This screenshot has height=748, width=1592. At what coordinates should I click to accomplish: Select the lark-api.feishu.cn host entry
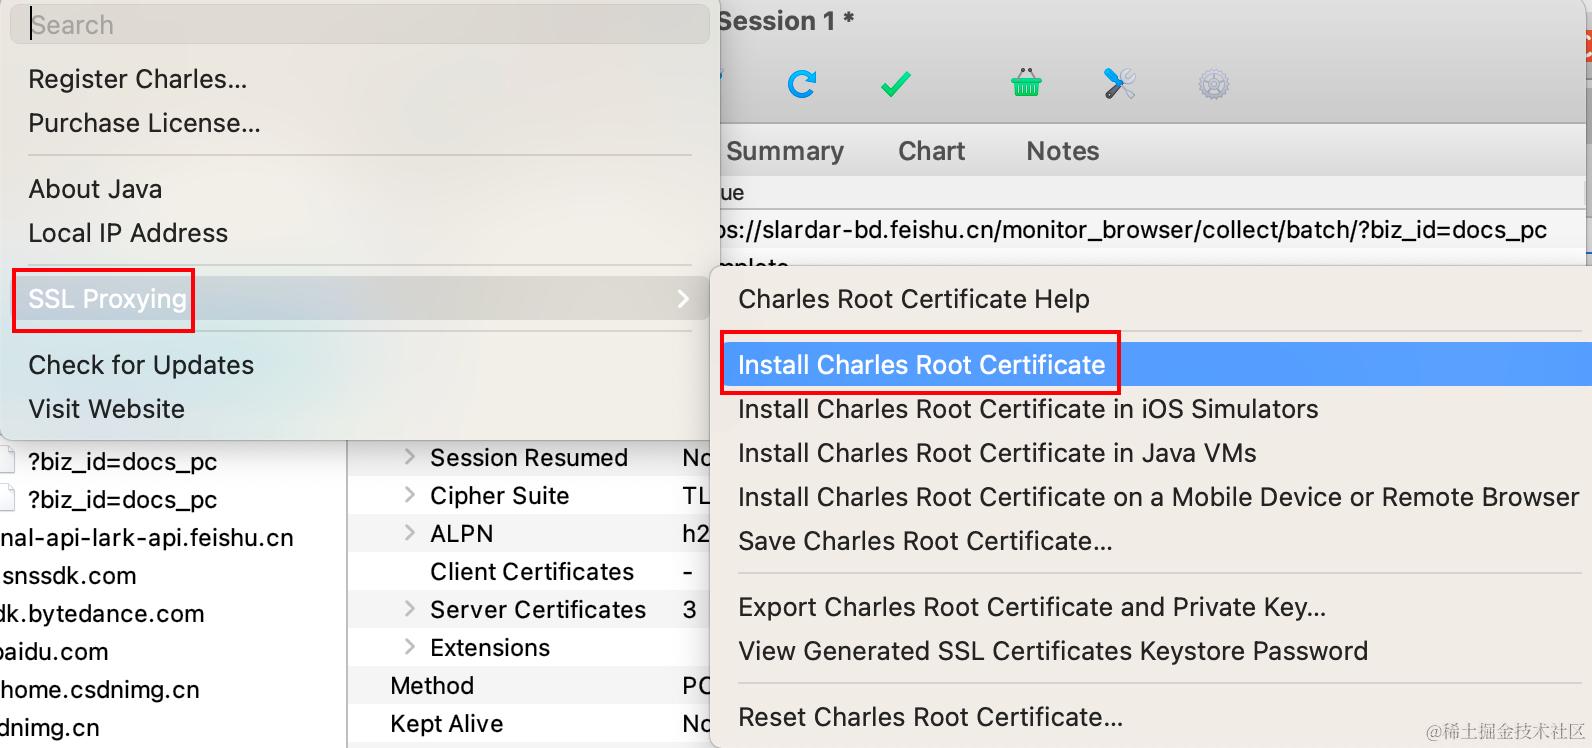pos(148,537)
